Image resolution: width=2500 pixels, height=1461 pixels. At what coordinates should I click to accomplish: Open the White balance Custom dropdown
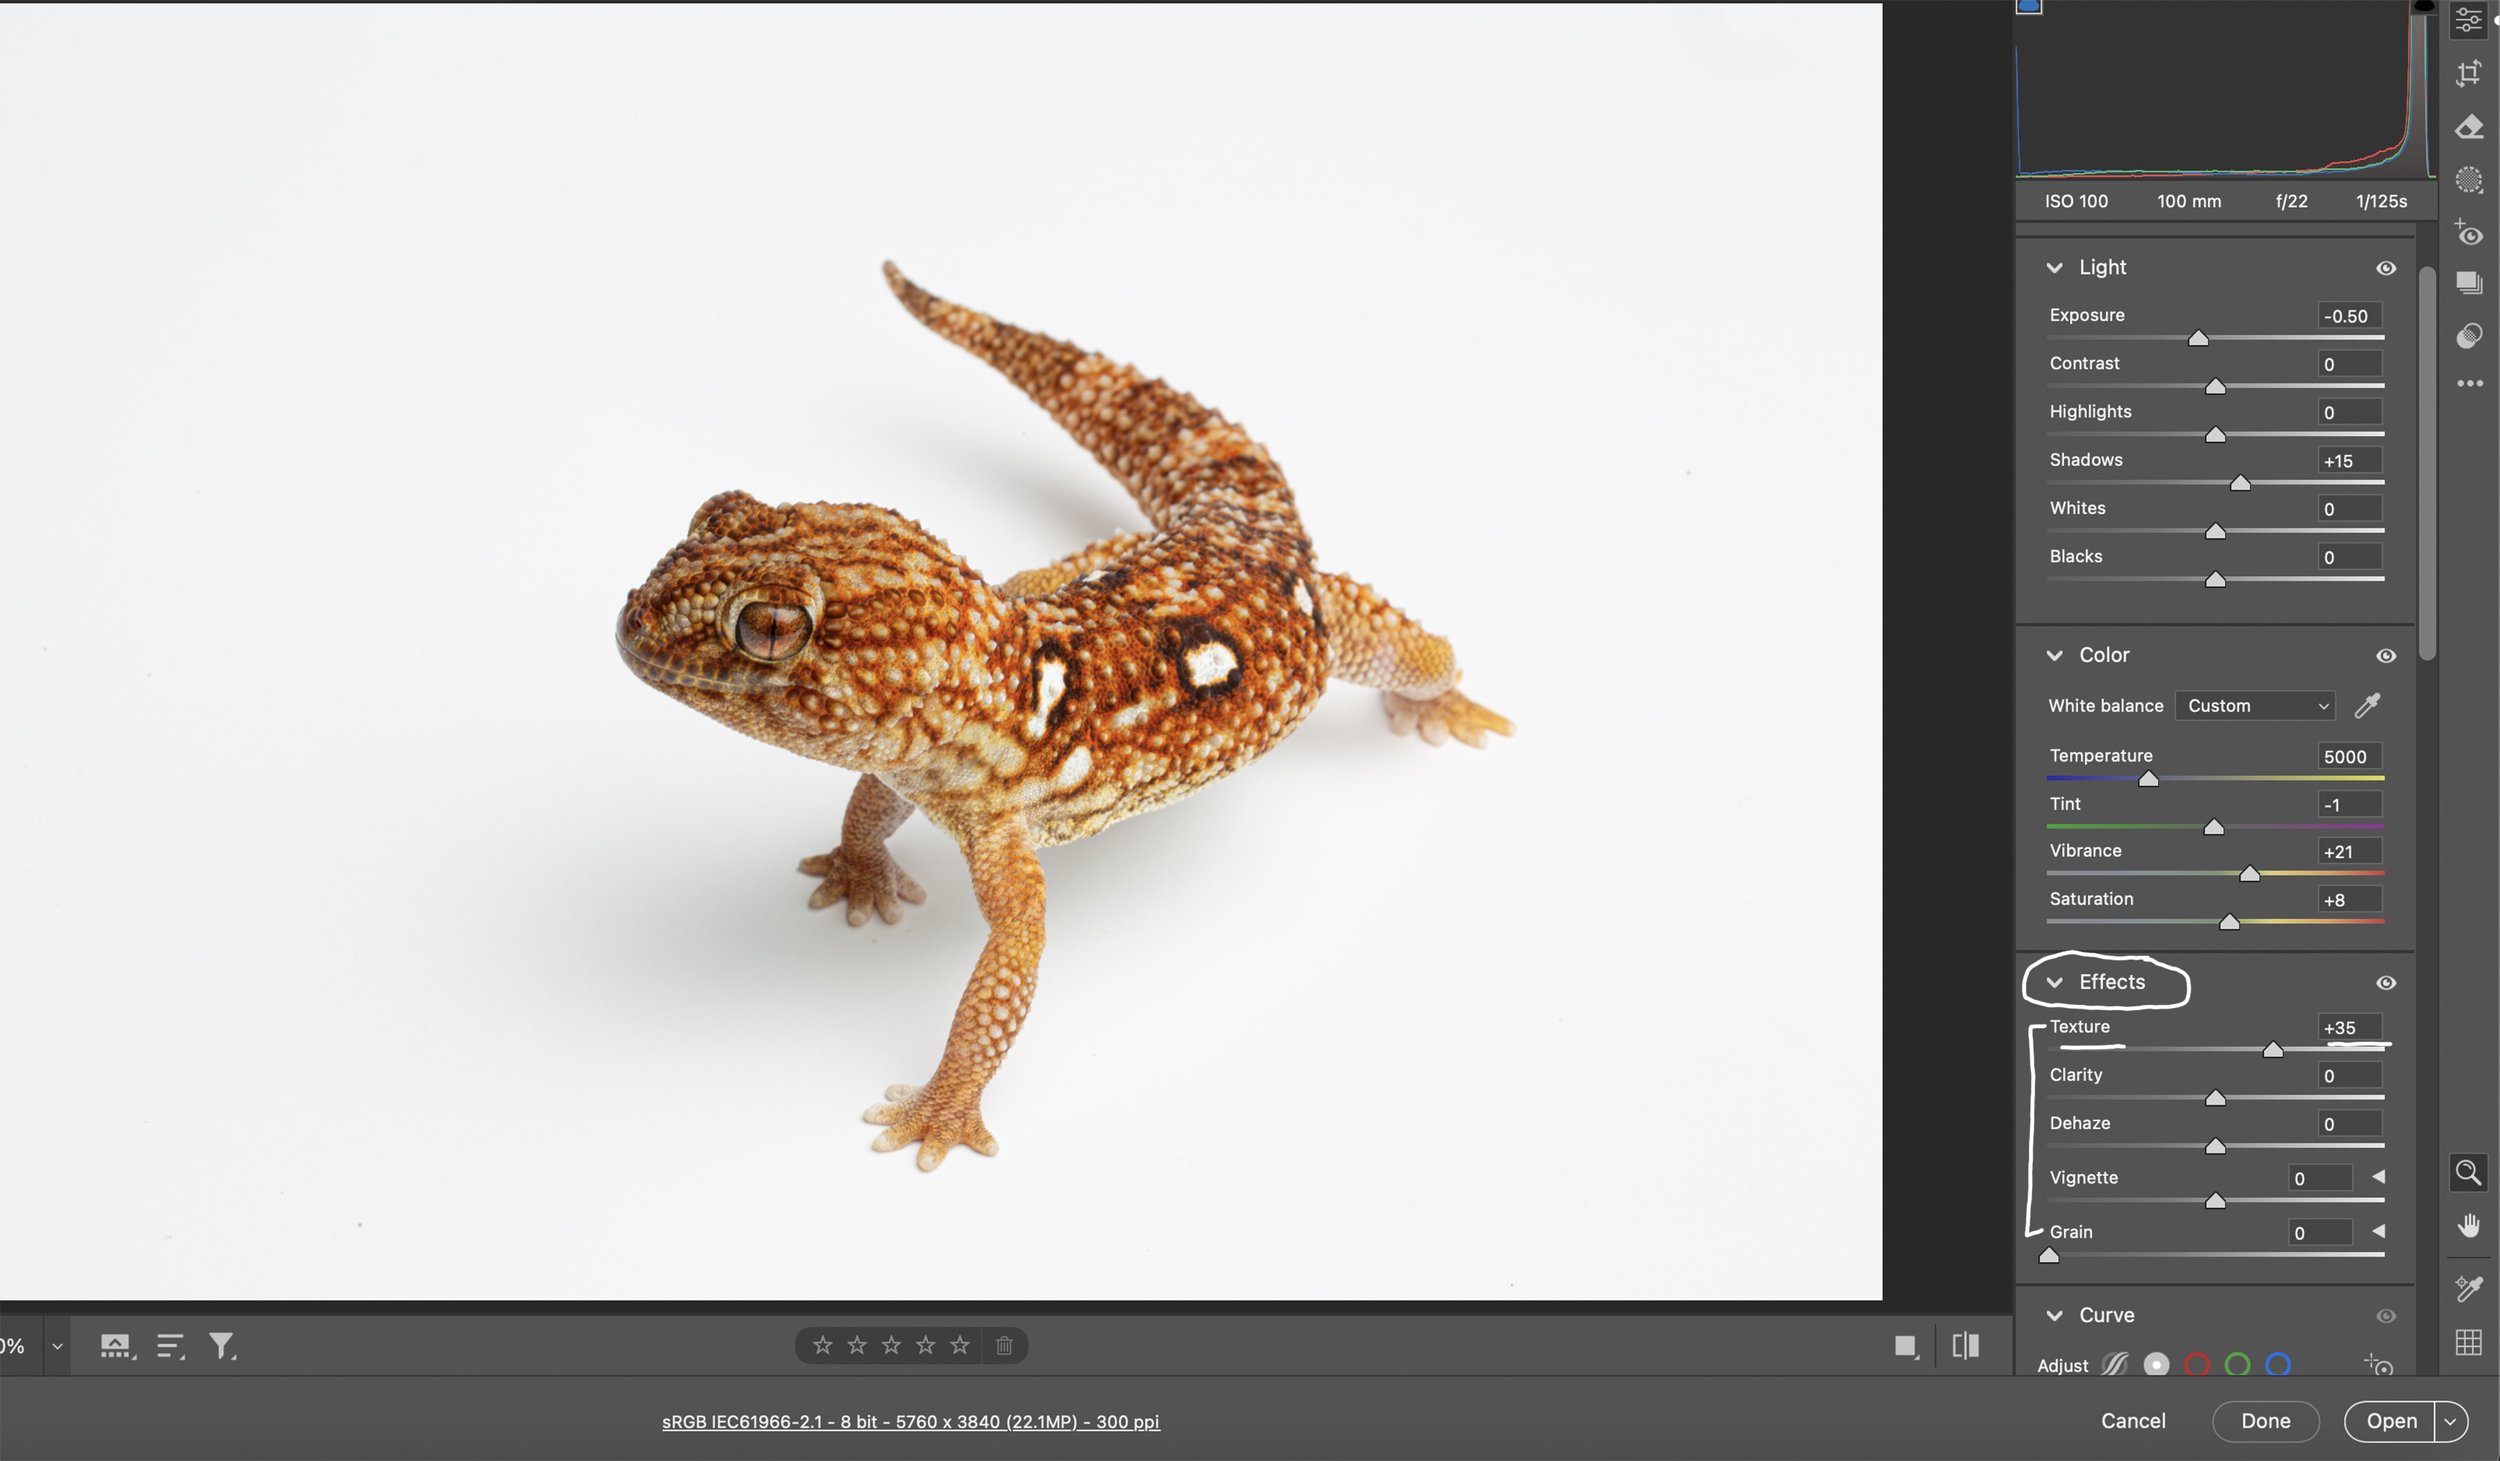tap(2255, 706)
